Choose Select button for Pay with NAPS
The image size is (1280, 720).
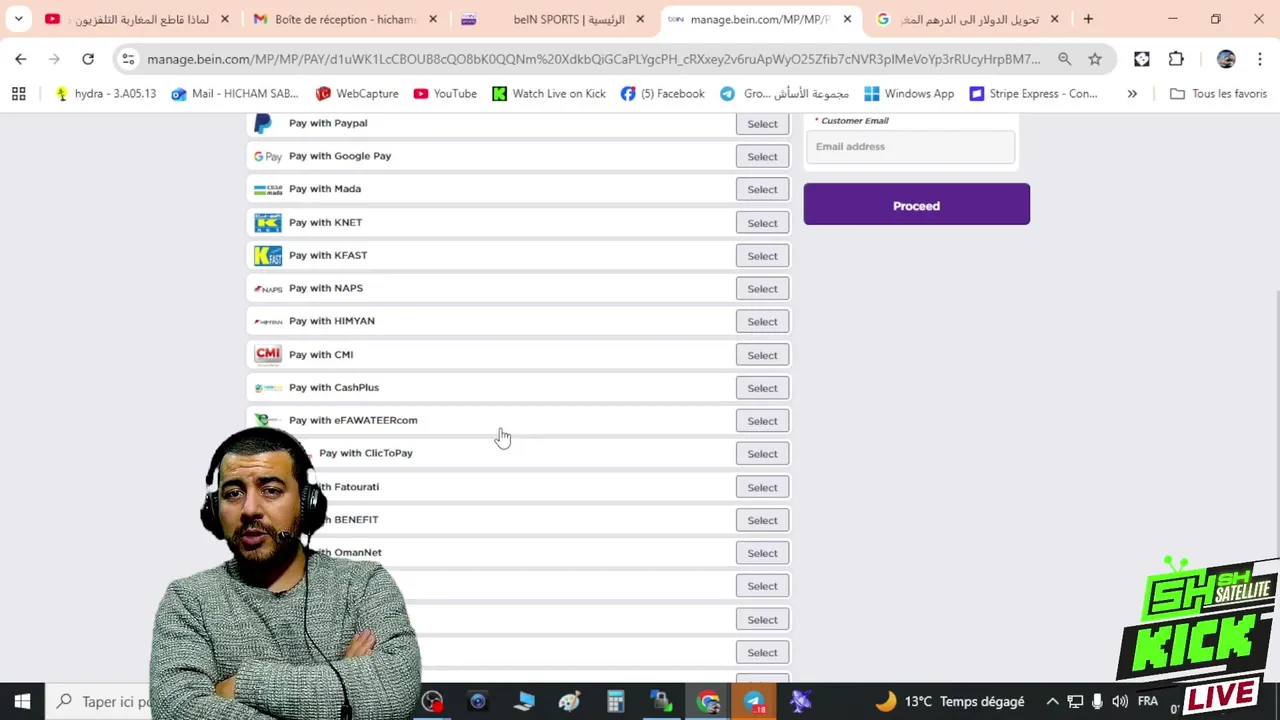pos(762,289)
